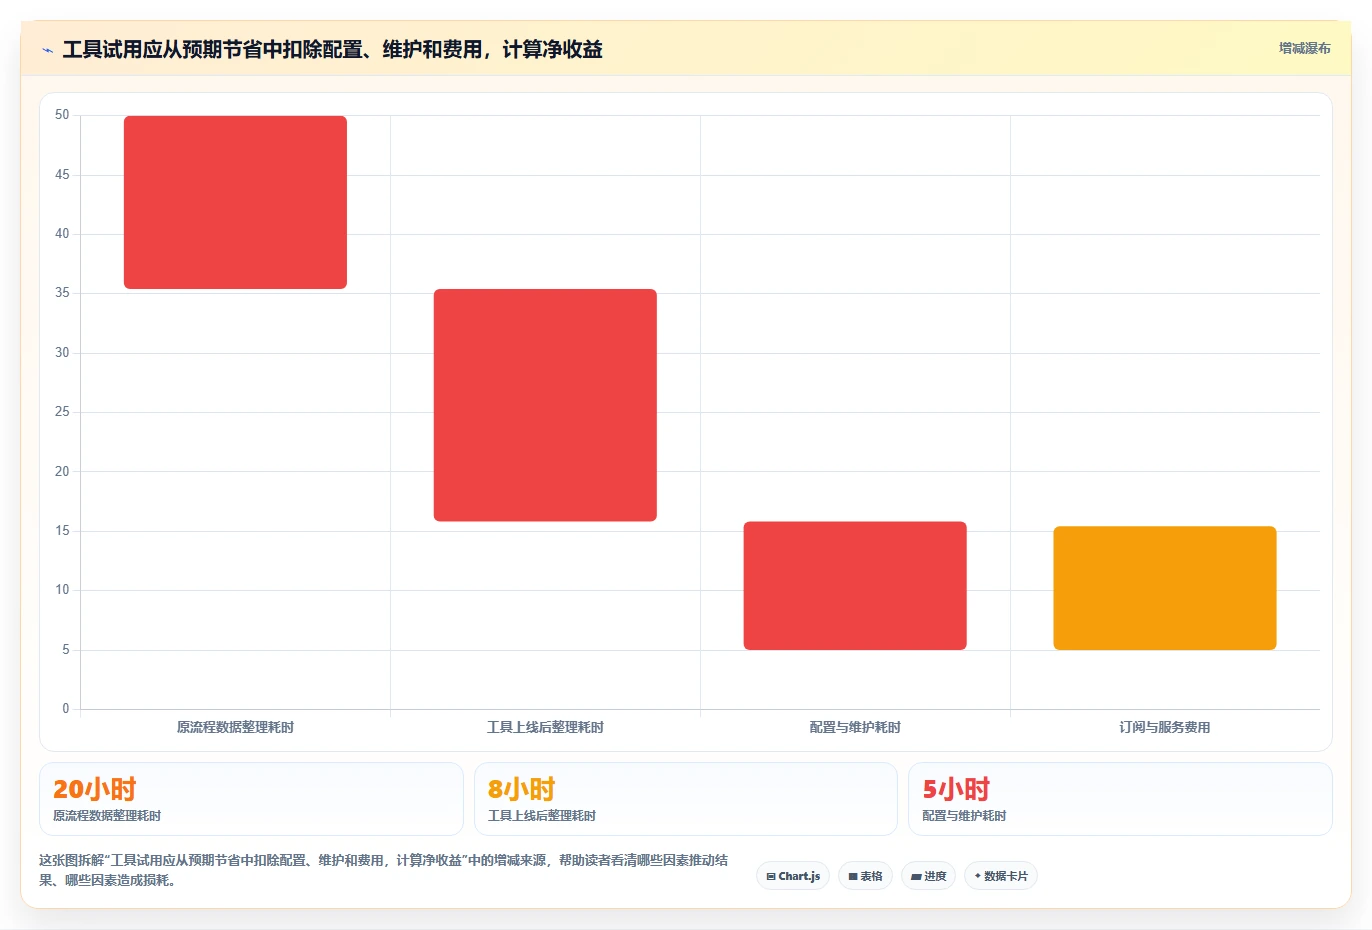Click the x-axis label 工具上线后整理耗时
The image size is (1372, 930).
(545, 728)
